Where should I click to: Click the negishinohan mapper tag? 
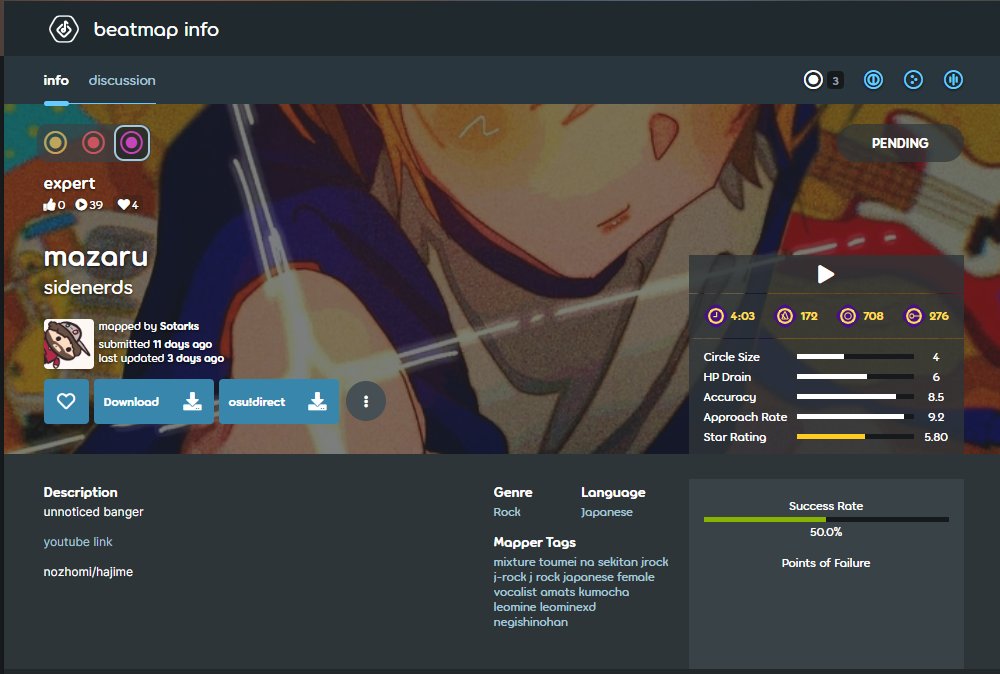click(531, 622)
